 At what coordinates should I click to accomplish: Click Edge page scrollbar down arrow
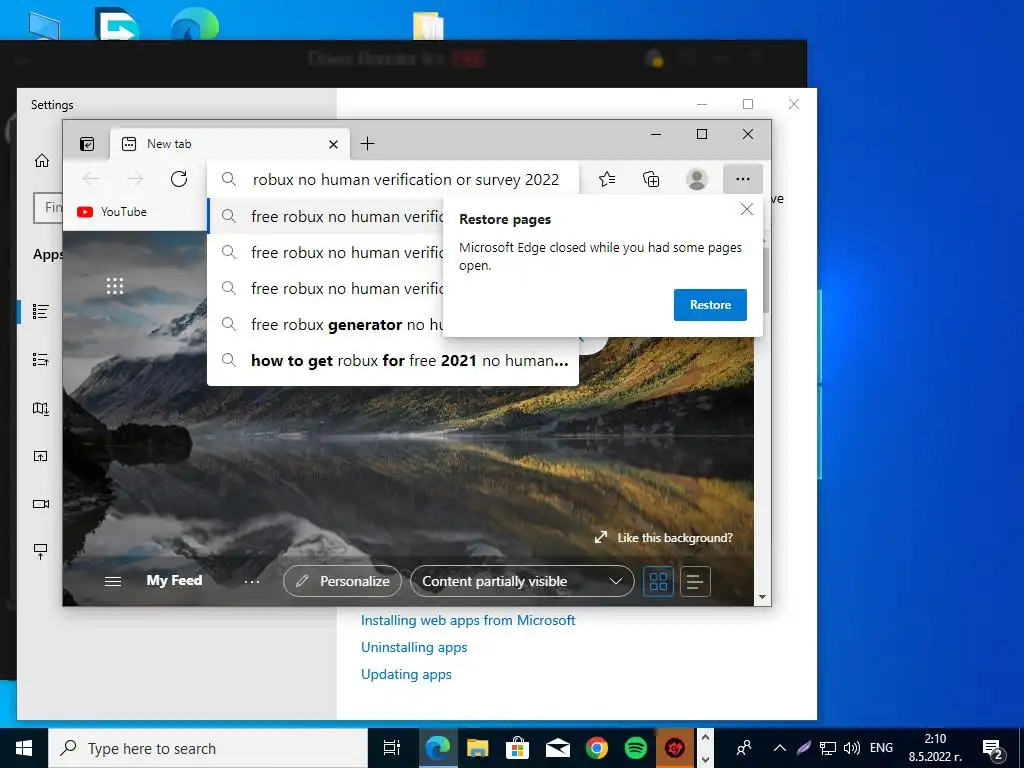762,597
